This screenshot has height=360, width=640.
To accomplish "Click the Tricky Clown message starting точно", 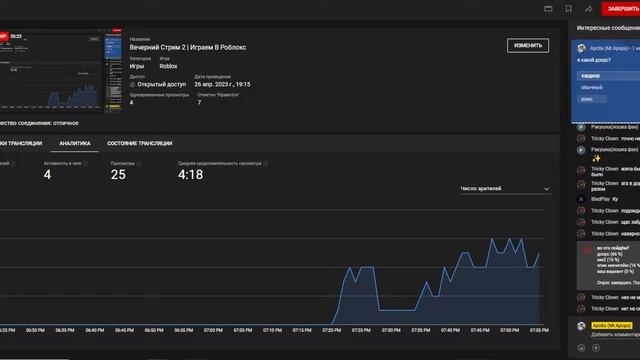I will (615, 139).
